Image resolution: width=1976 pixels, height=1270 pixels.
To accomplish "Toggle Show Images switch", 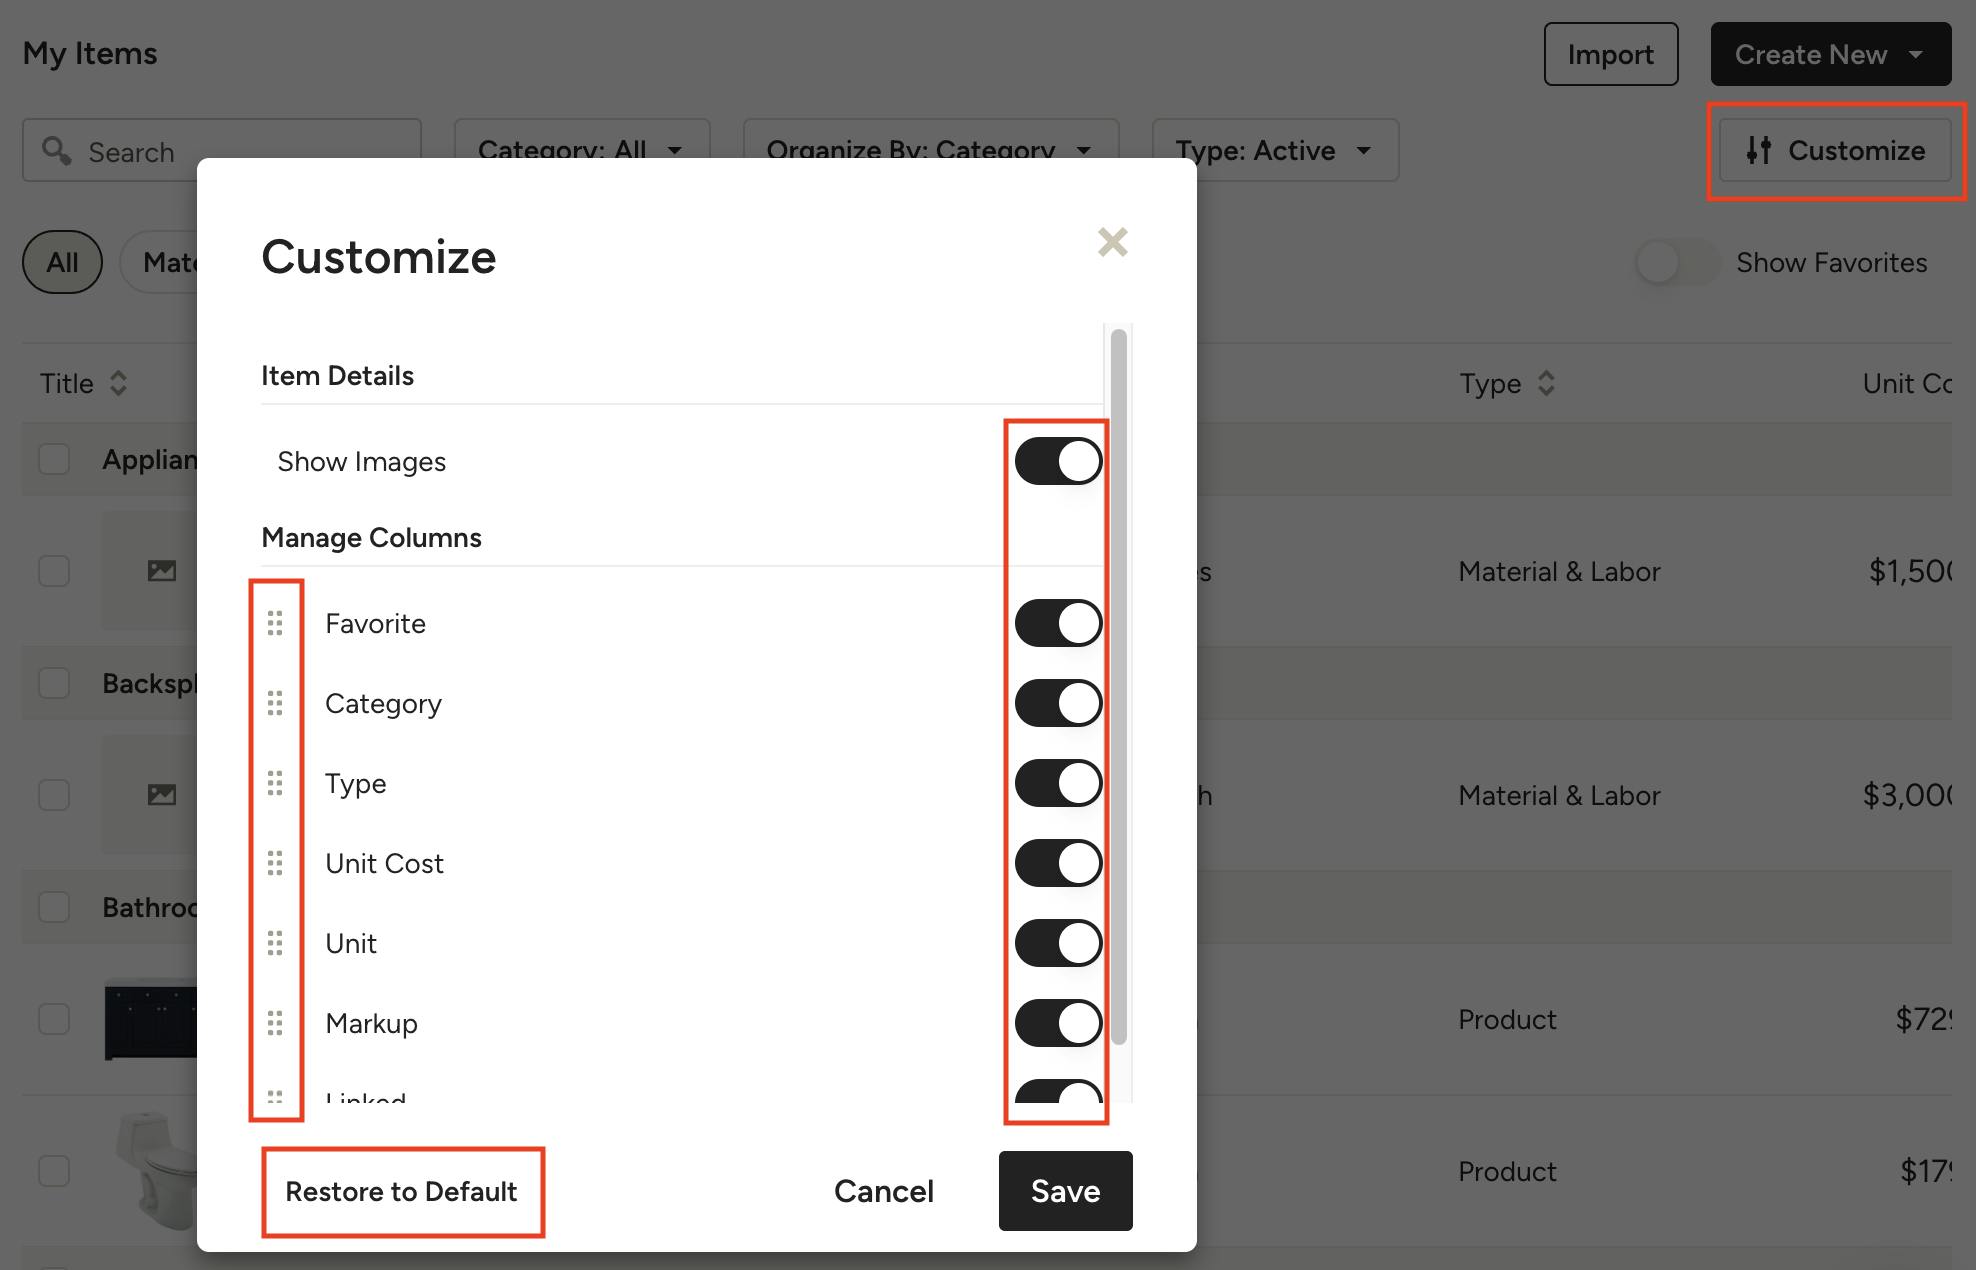I will coord(1058,461).
